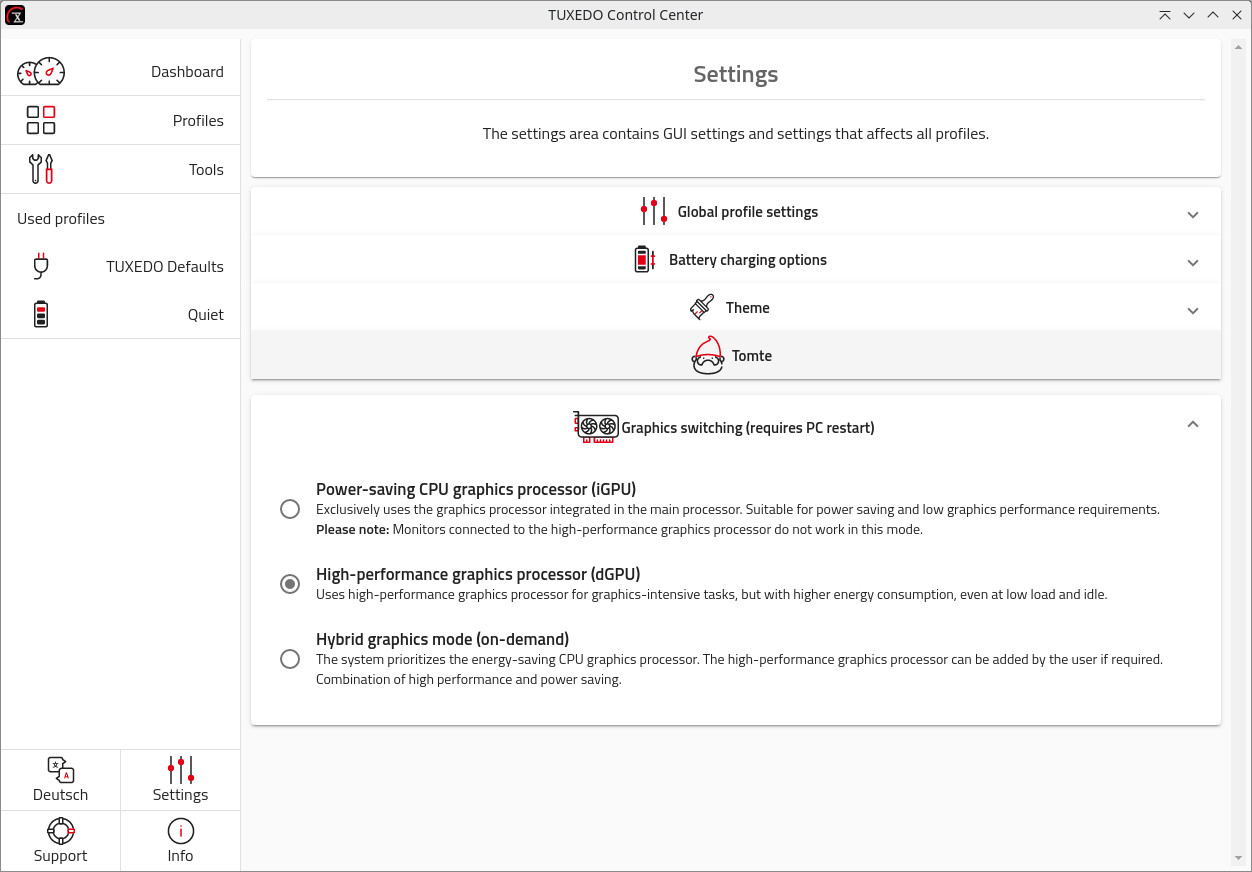Click the Dashboard gauges icon
The width and height of the screenshot is (1252, 872).
41,72
